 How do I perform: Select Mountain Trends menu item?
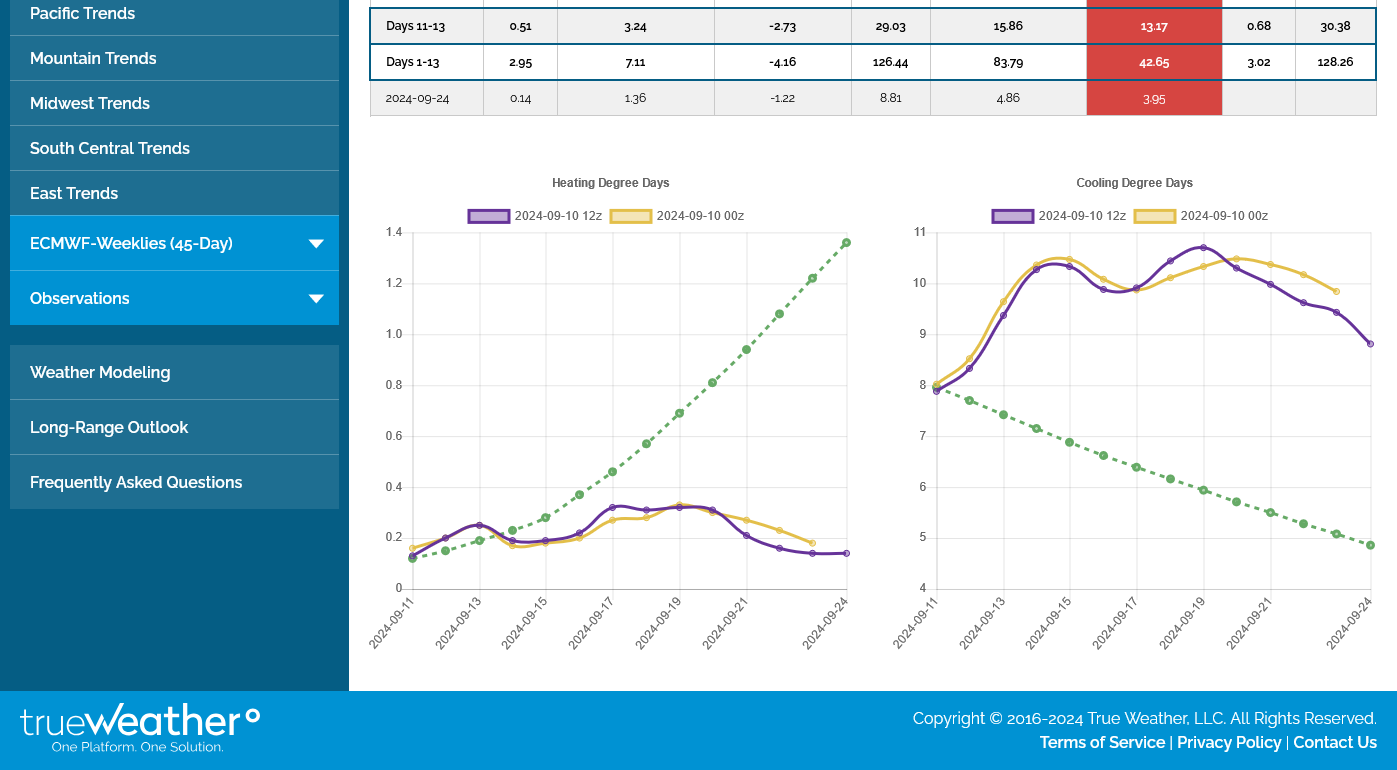pyautogui.click(x=93, y=59)
